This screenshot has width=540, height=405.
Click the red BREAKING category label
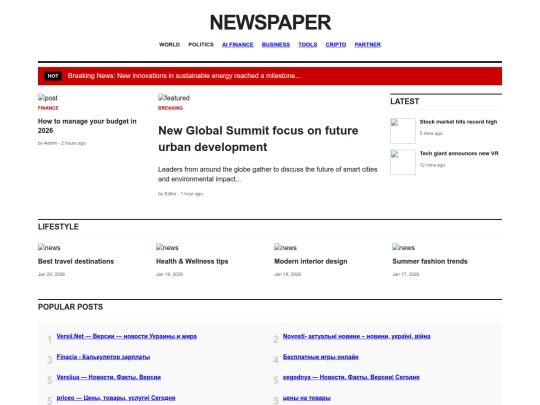point(170,108)
